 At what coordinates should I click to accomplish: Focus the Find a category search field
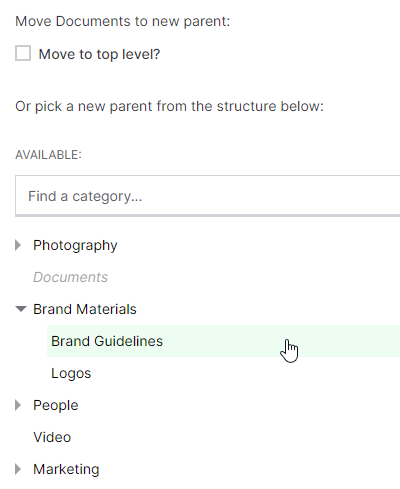click(207, 196)
